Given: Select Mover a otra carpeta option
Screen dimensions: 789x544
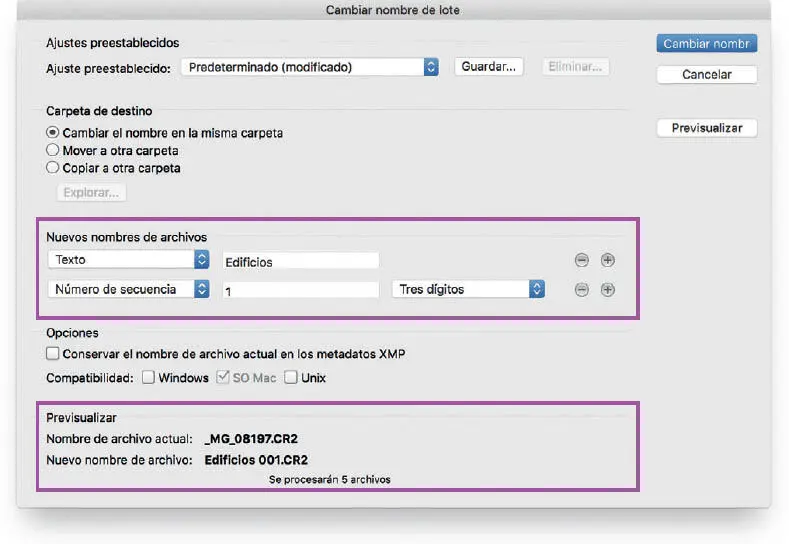Looking at the screenshot, I should click(x=53, y=151).
